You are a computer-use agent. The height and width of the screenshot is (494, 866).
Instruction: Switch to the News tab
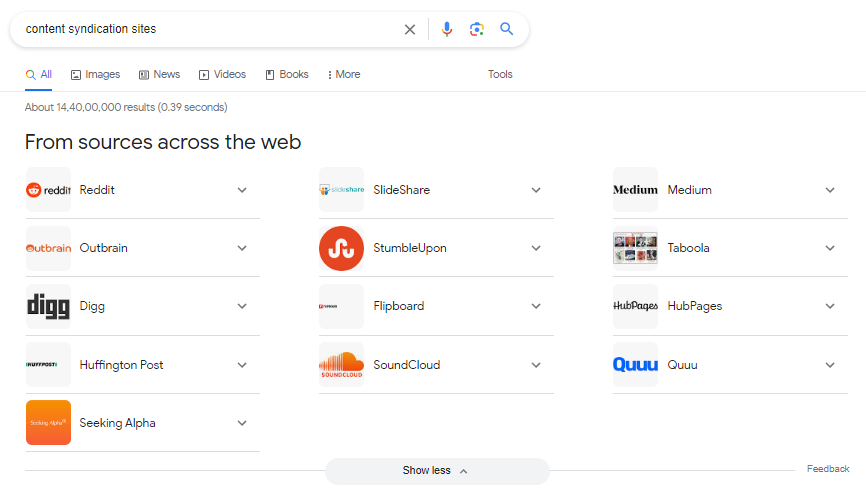(x=159, y=75)
